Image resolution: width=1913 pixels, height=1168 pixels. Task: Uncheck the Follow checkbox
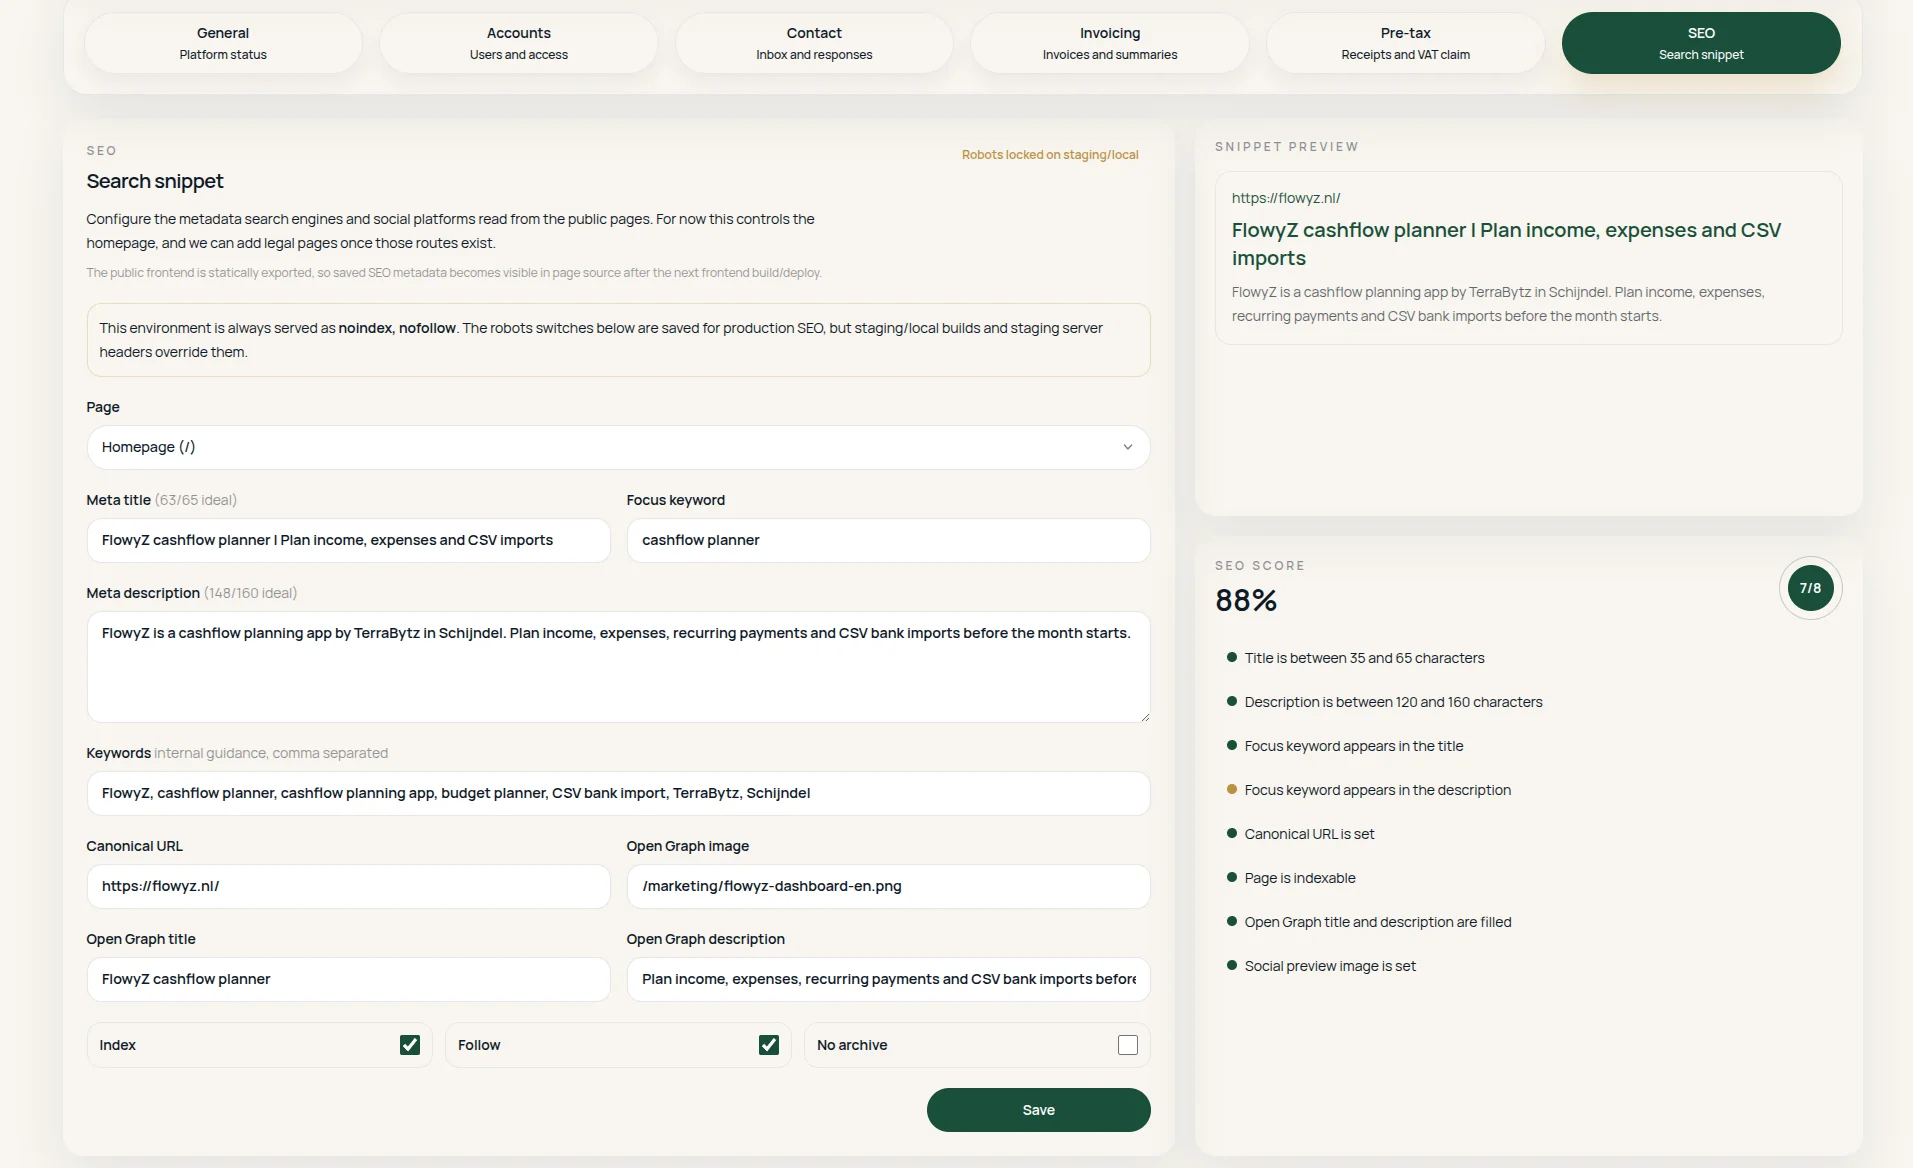click(x=769, y=1045)
